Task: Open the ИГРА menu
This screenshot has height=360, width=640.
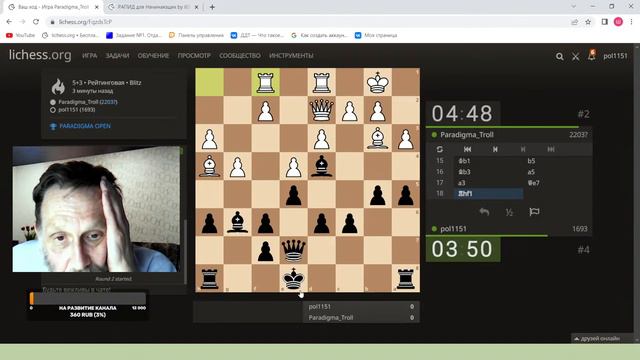Action: click(x=89, y=56)
